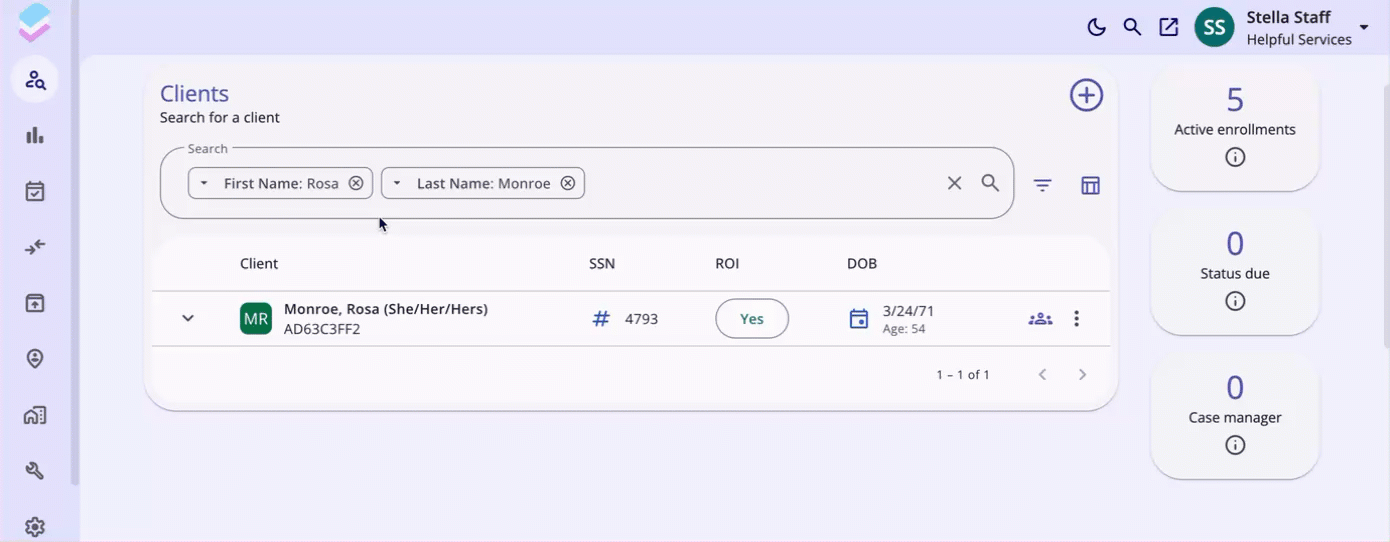Open the merge arrows sidebar icon
This screenshot has height=542, width=1390.
coord(35,247)
